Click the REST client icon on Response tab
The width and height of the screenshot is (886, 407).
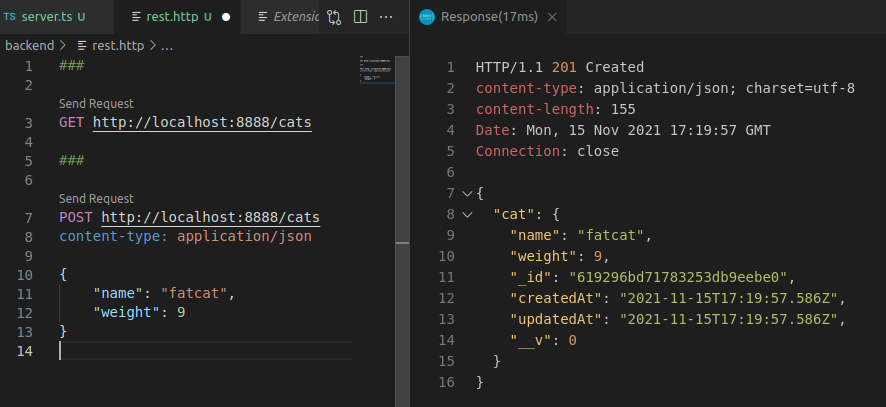tap(427, 18)
